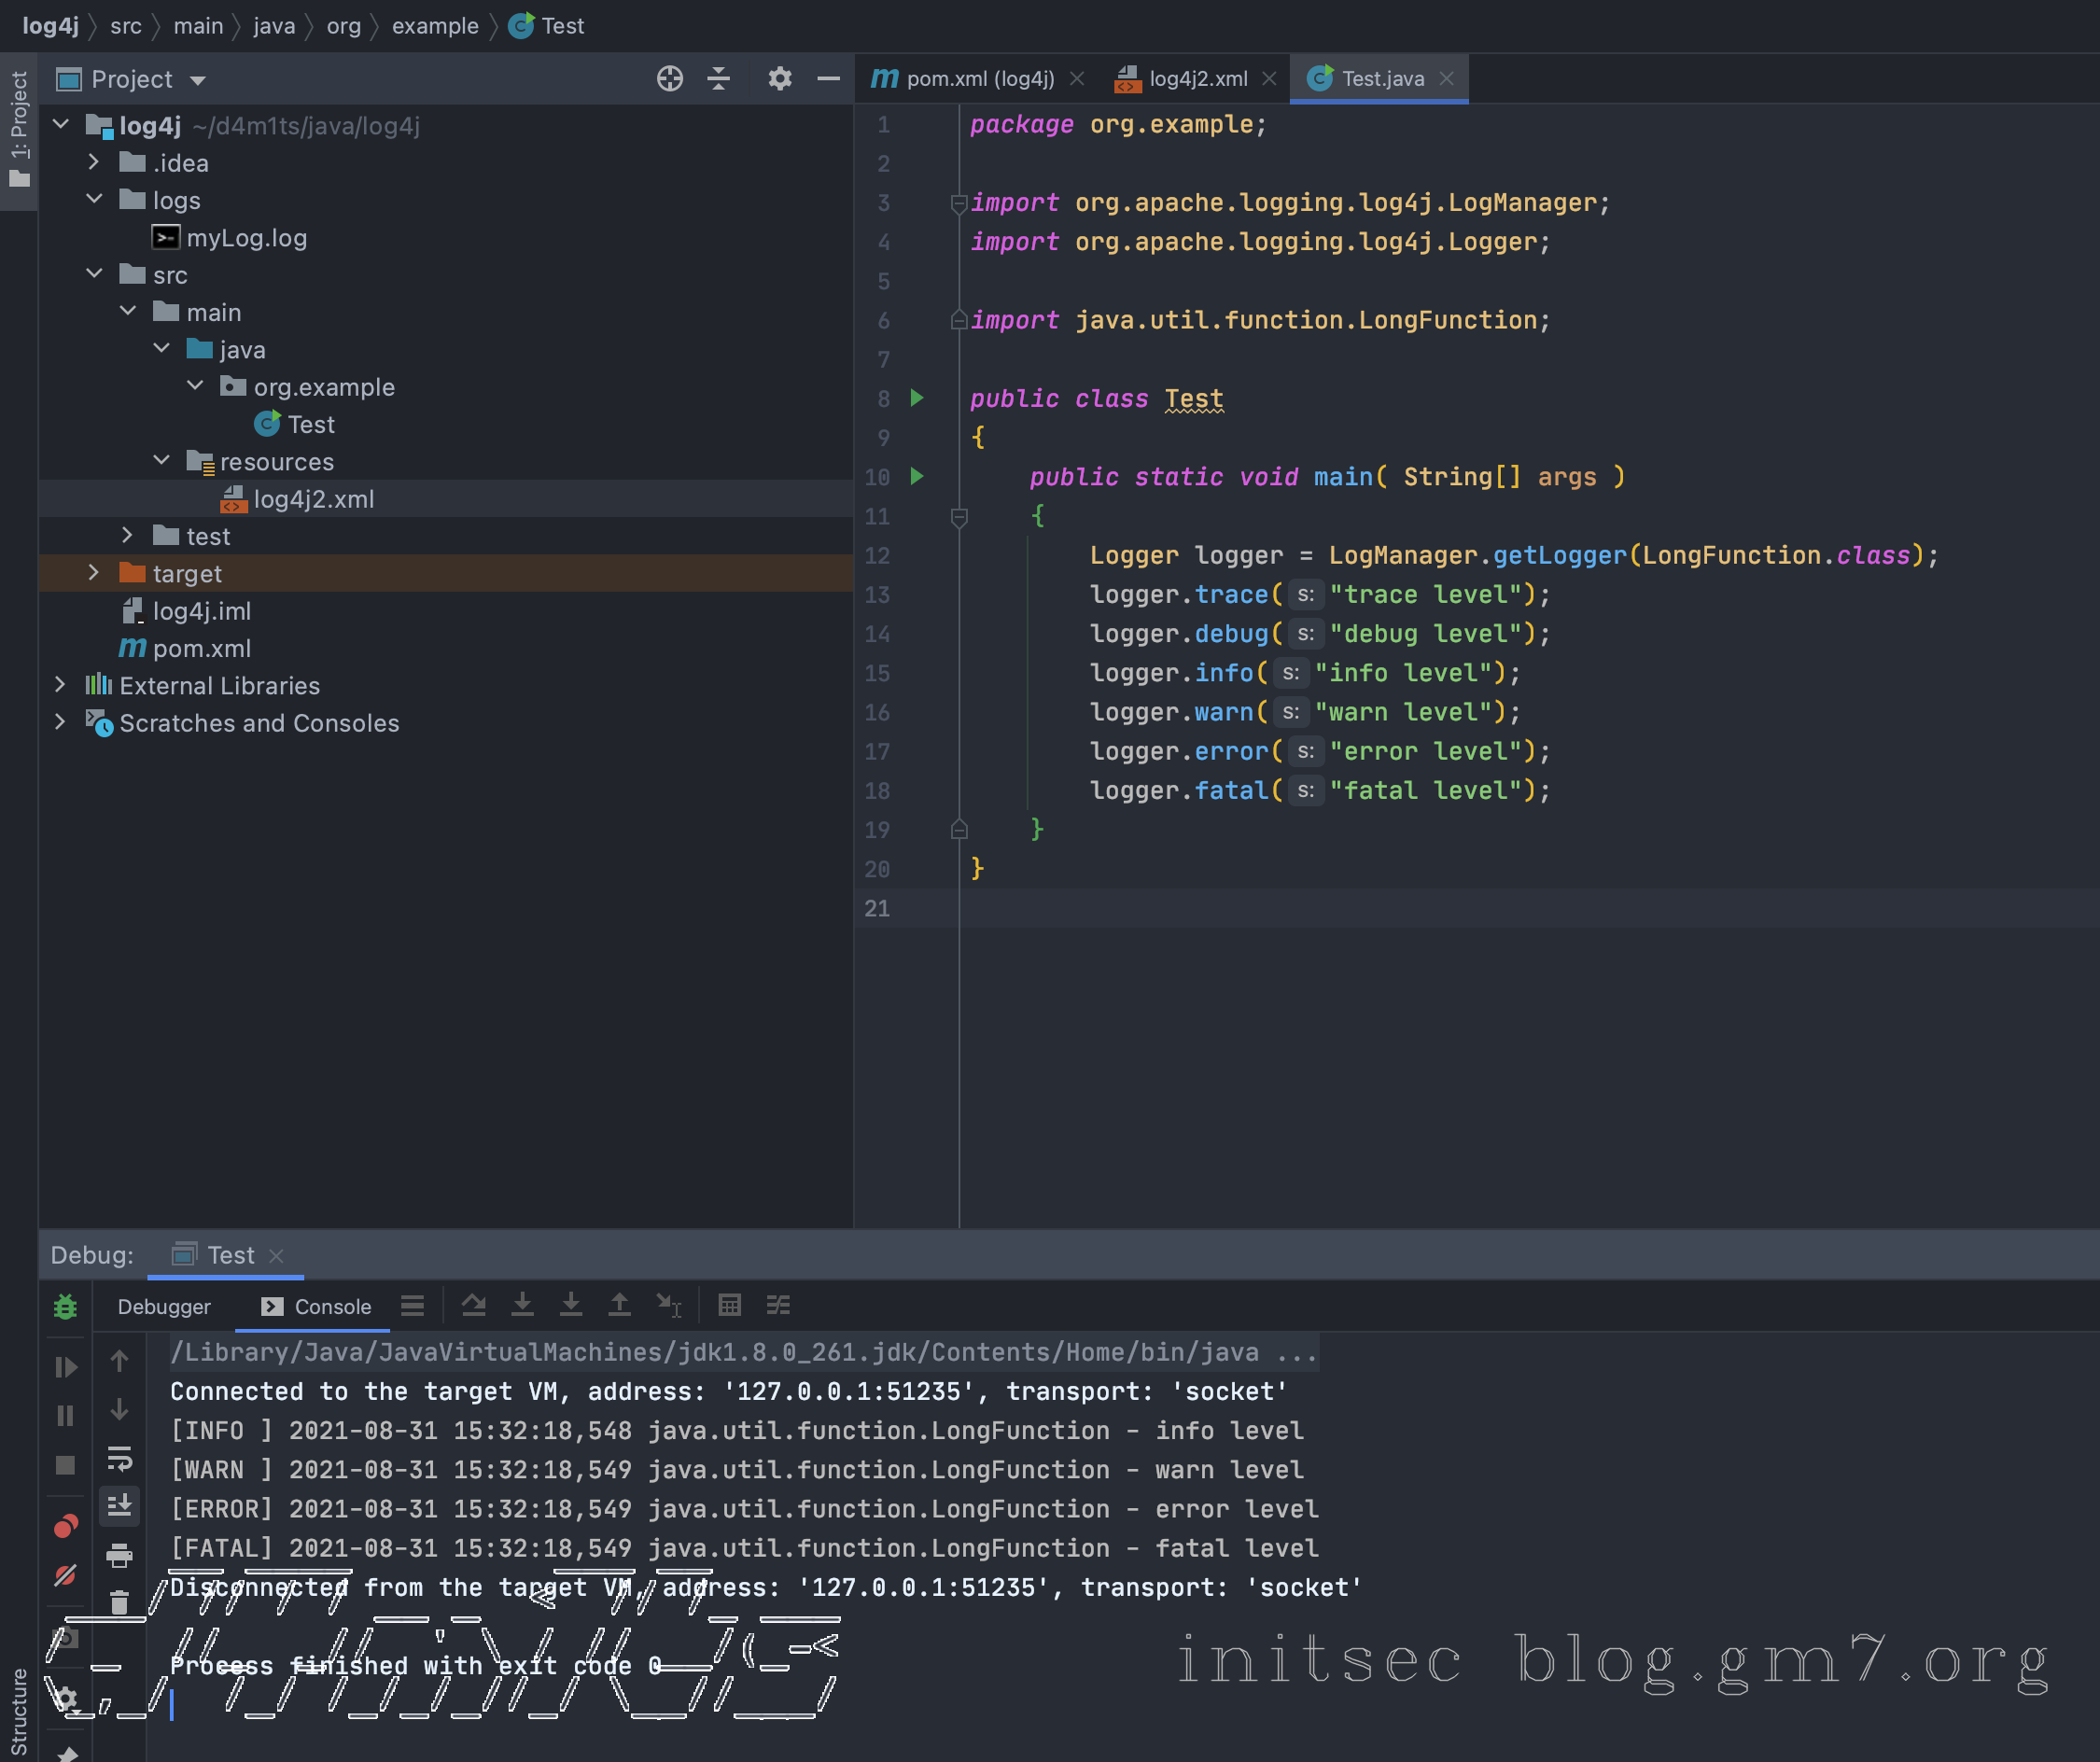Click Locate target crosshair in Project panel
Screen dimensions: 2100x1762
click(669, 79)
